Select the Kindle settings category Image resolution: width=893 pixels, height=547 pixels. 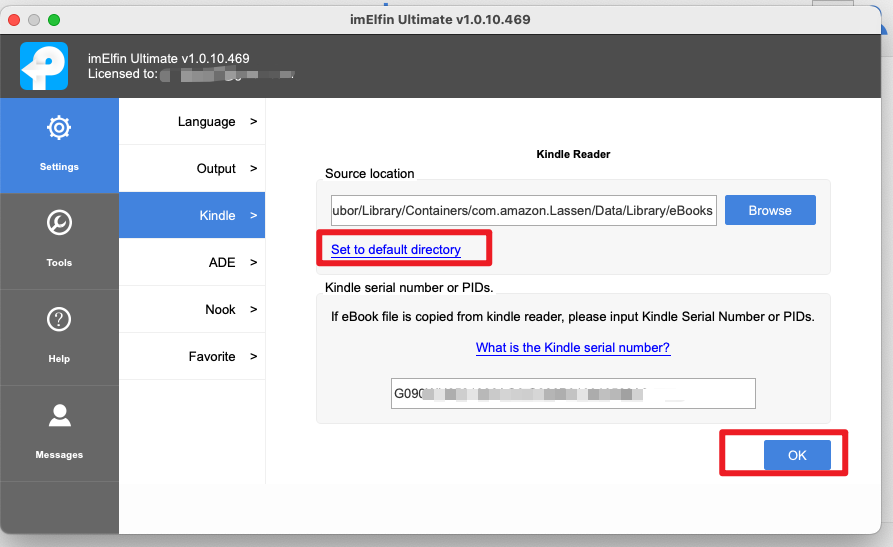192,215
